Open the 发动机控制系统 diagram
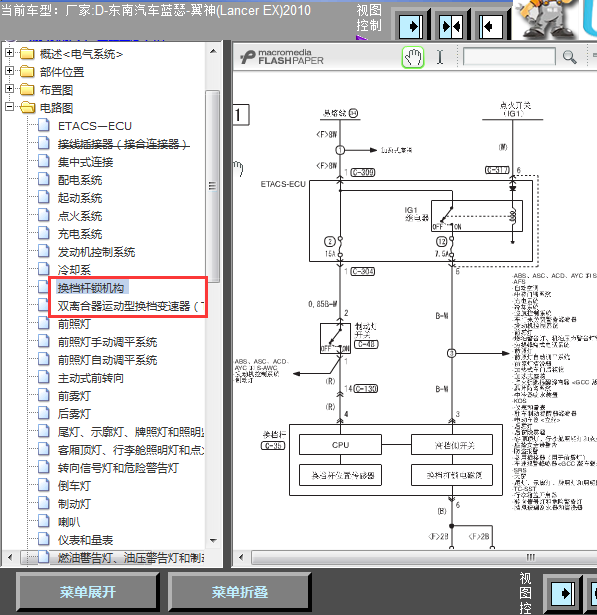597x615 pixels. 96,252
